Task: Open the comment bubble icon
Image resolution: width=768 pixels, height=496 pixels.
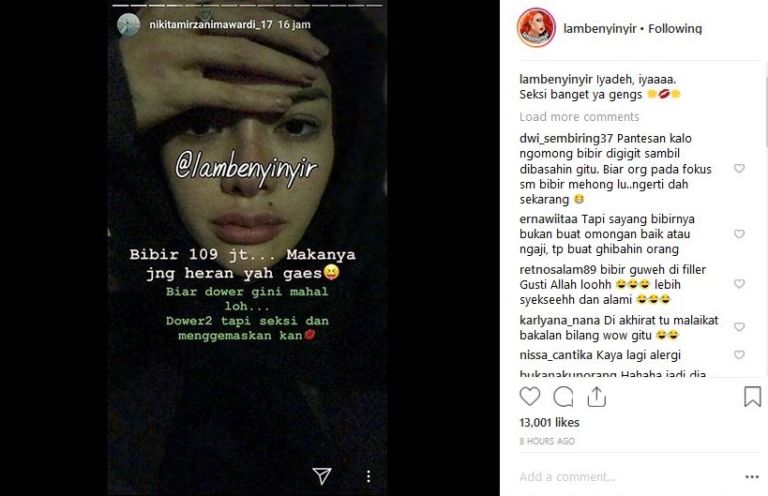Action: (563, 397)
